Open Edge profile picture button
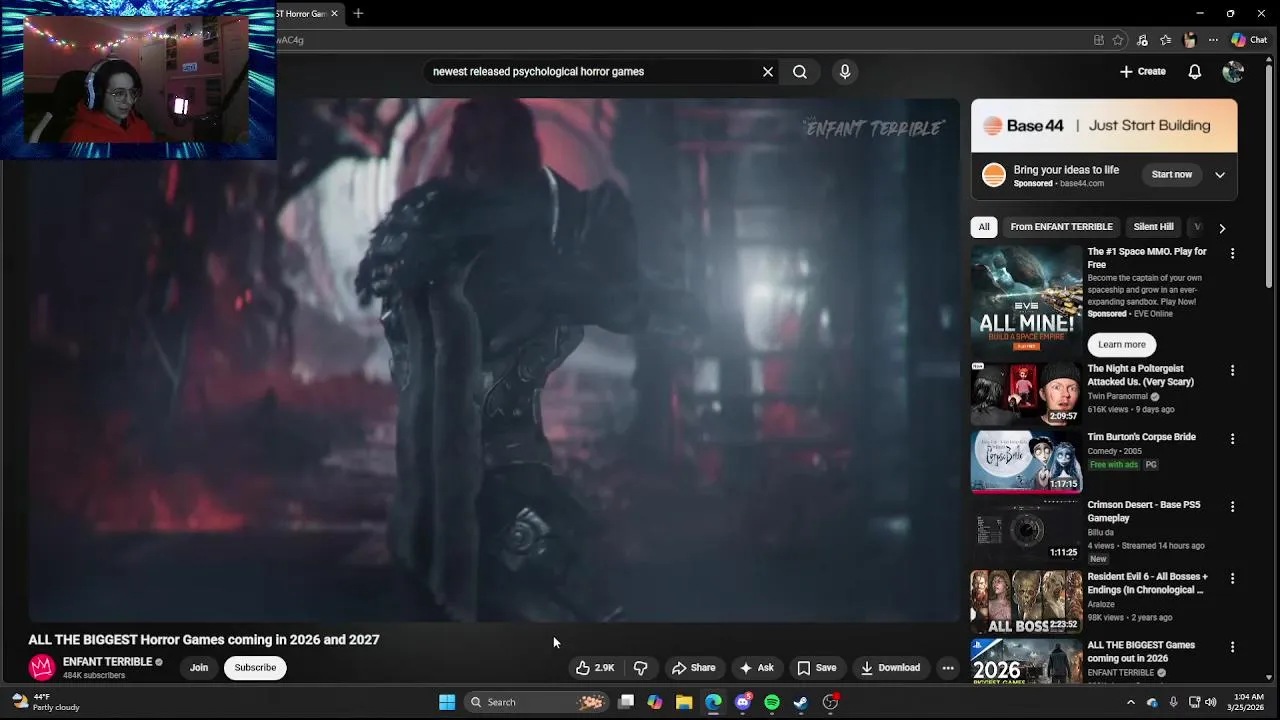This screenshot has height=720, width=1280. tap(1189, 40)
